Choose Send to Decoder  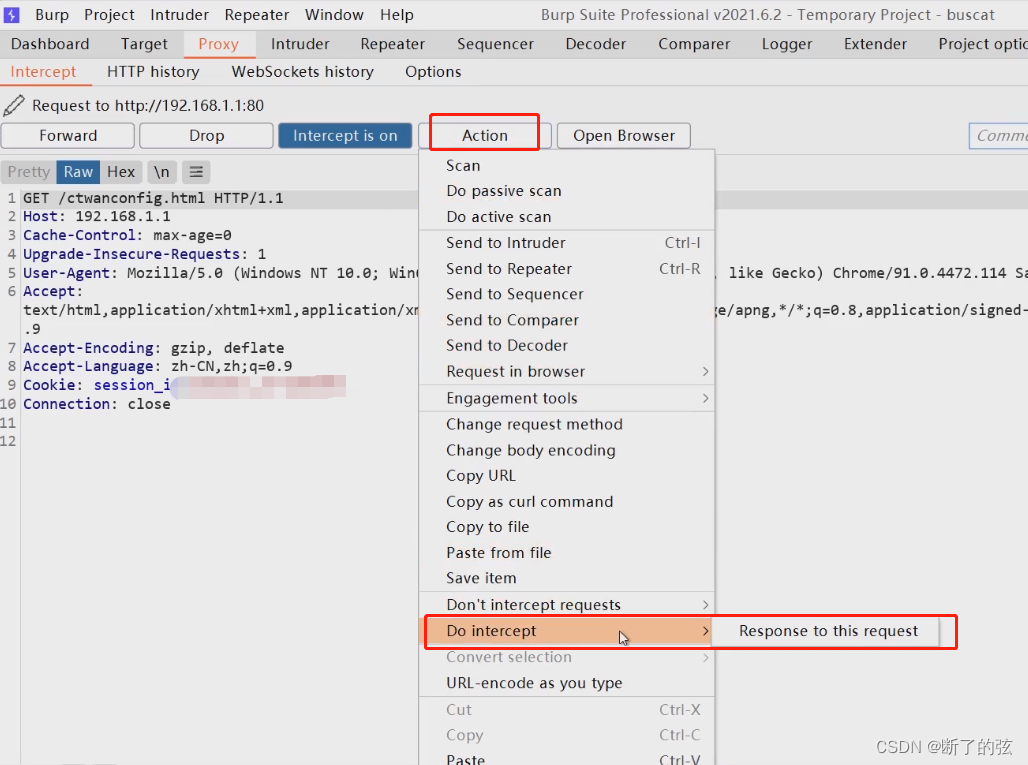[x=566, y=345]
